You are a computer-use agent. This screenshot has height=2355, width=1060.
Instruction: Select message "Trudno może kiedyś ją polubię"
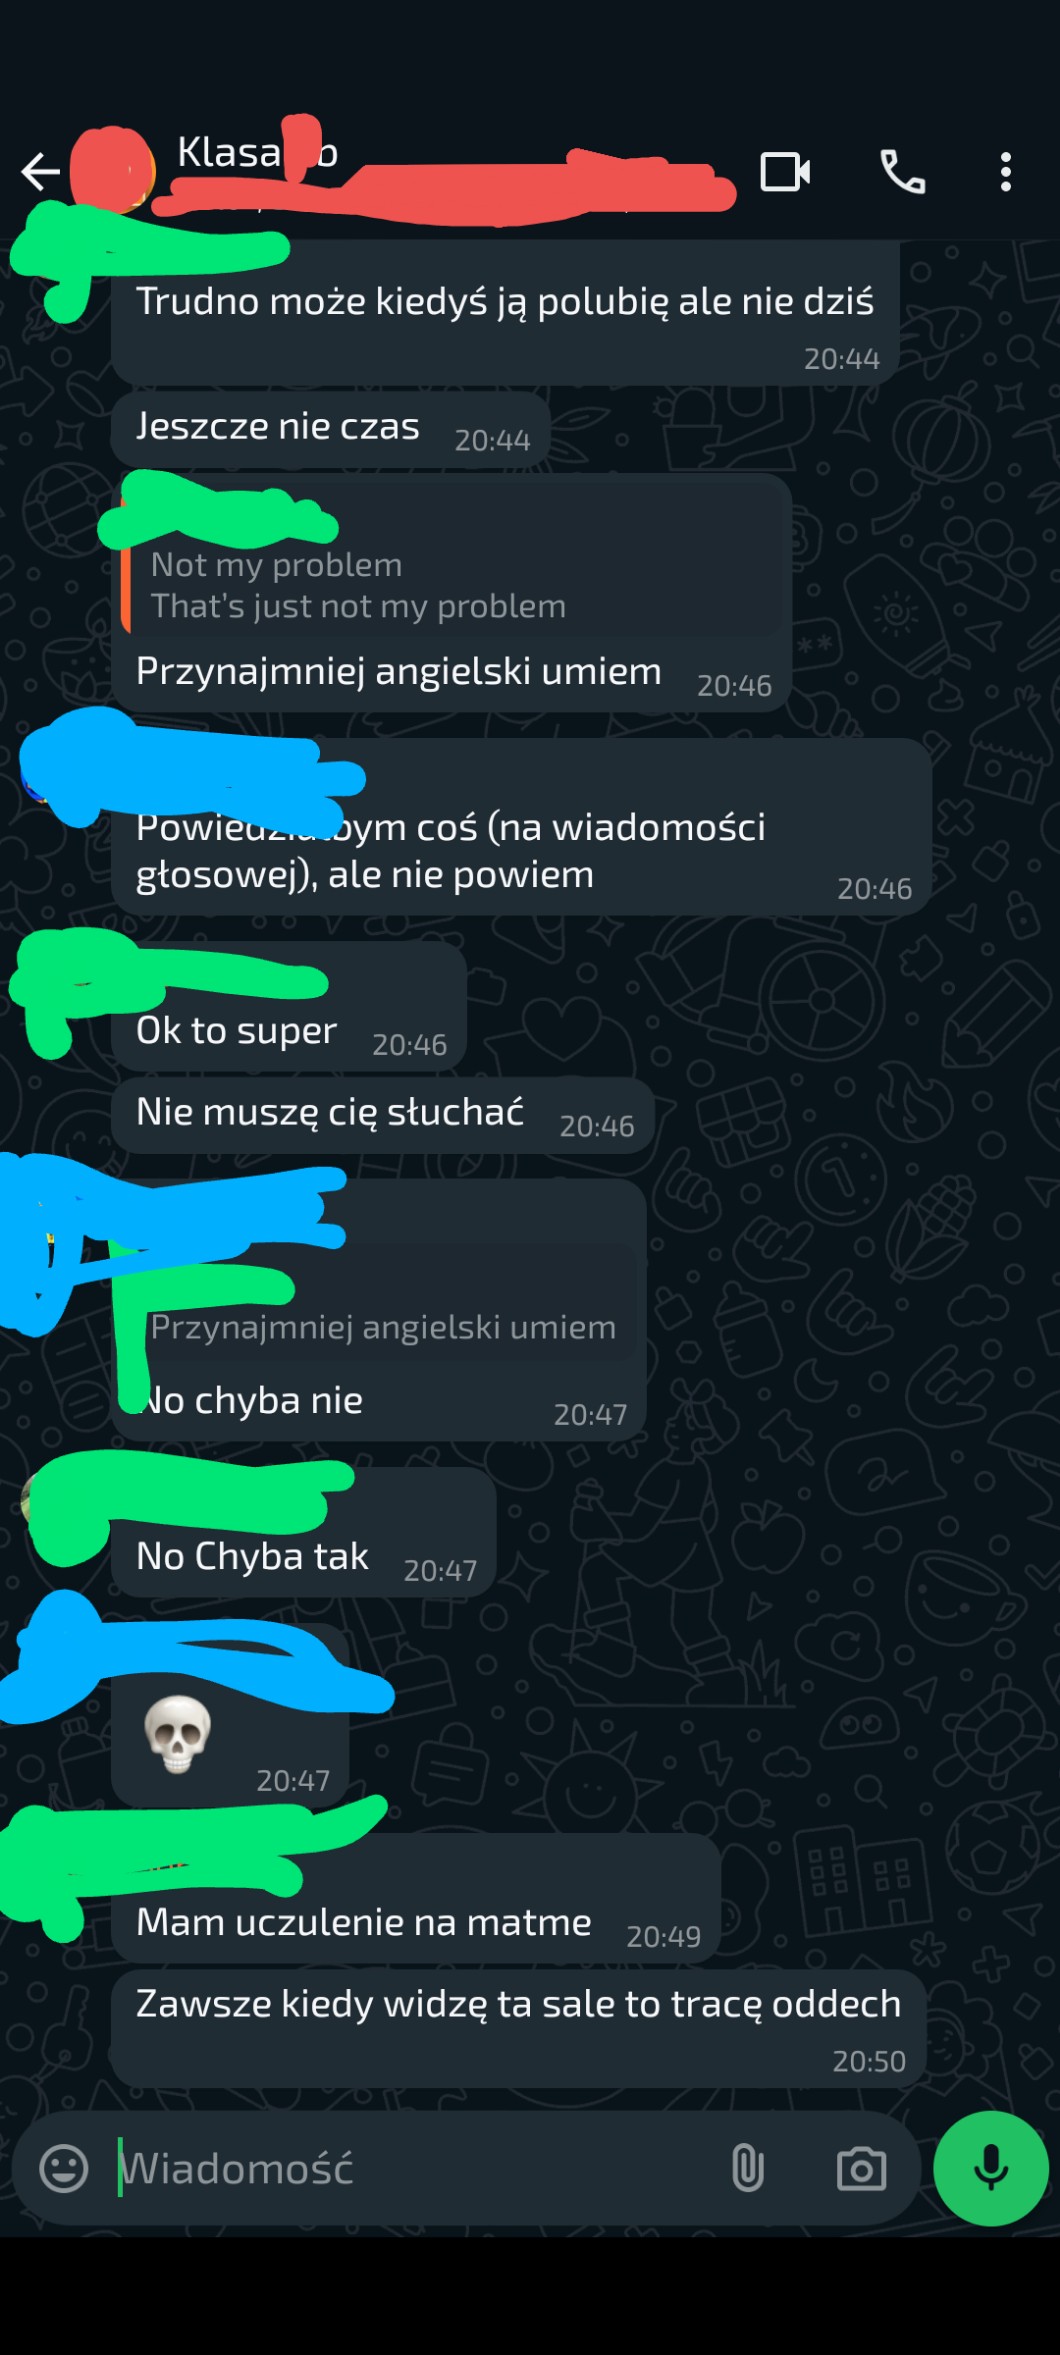point(505,313)
